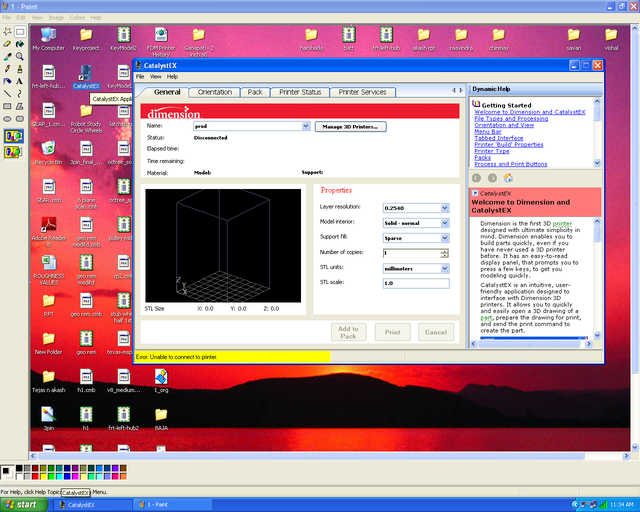Image resolution: width=640 pixels, height=512 pixels.
Task: Switch to the Orientation tab
Action: pos(215,92)
